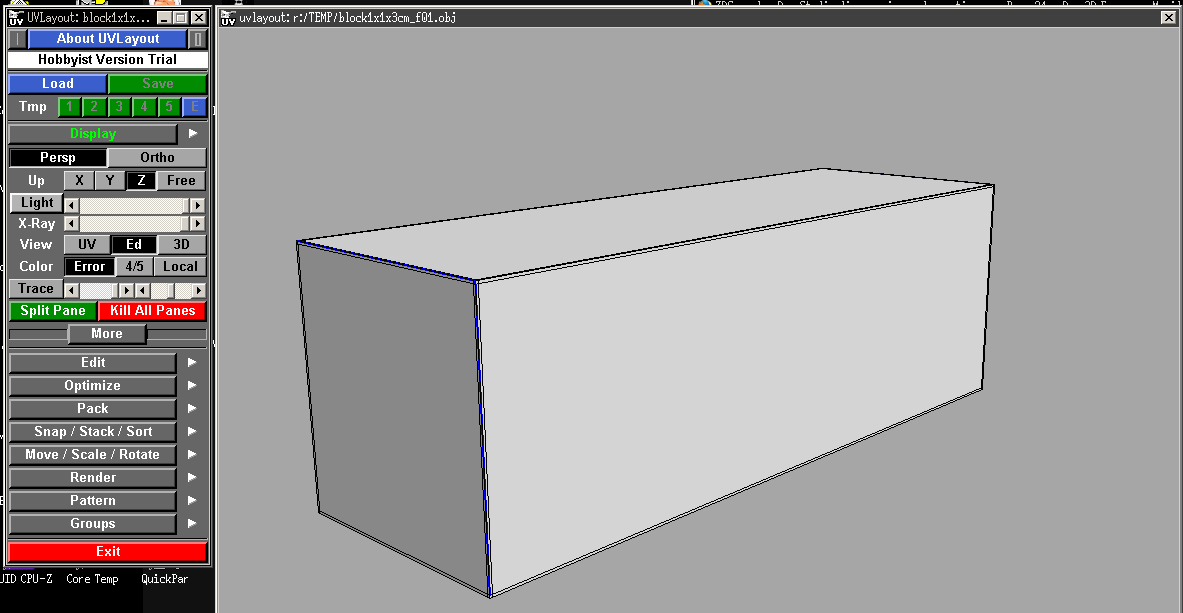
Task: Collapse the Display panel header
Action: click(x=93, y=134)
